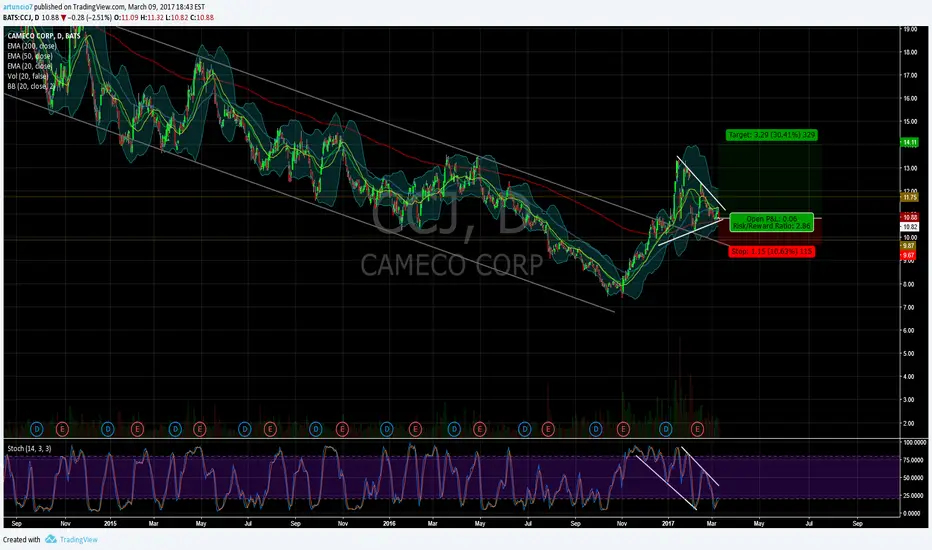932x550 pixels.
Task: Select the EMA (20, close) indicator legend
Action: (30, 67)
